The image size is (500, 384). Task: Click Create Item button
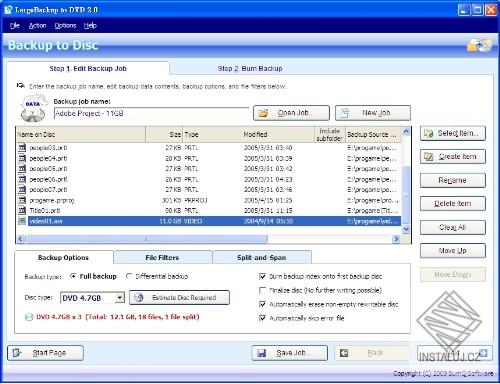pos(453,157)
